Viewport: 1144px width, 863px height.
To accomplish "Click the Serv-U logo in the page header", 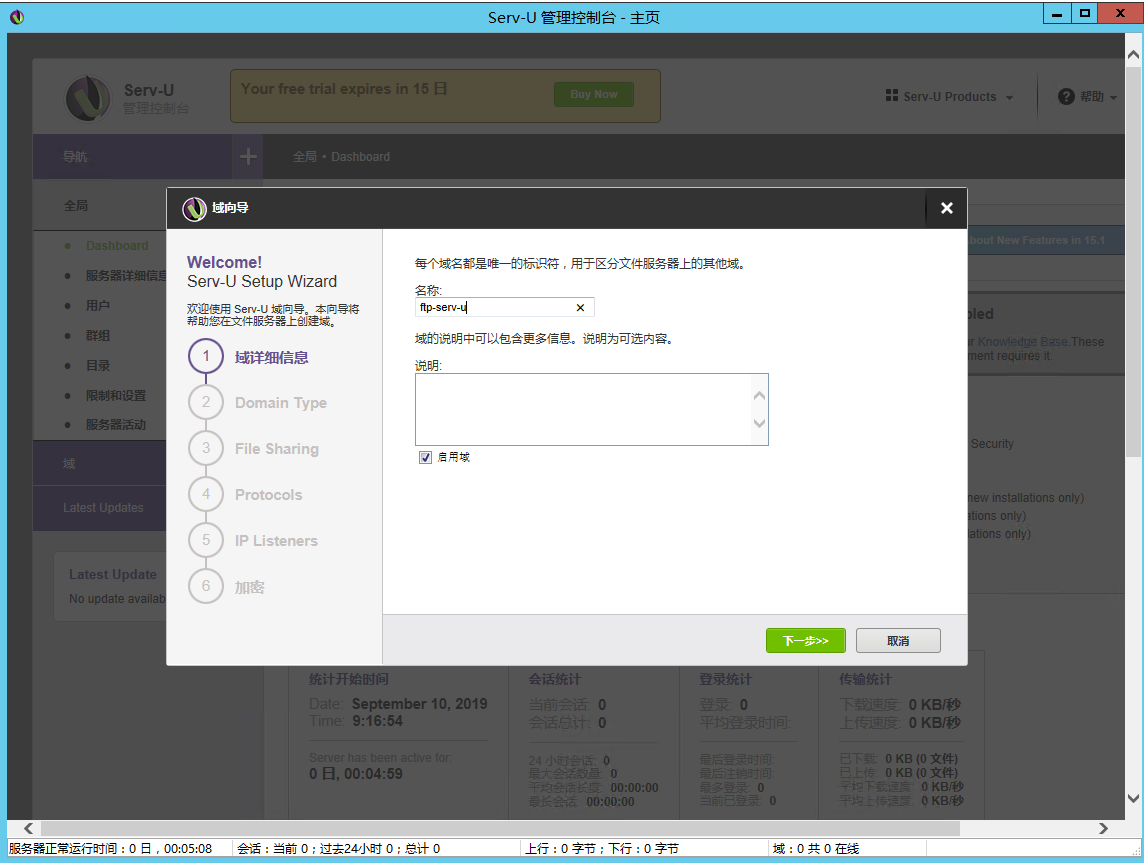I will [88, 98].
